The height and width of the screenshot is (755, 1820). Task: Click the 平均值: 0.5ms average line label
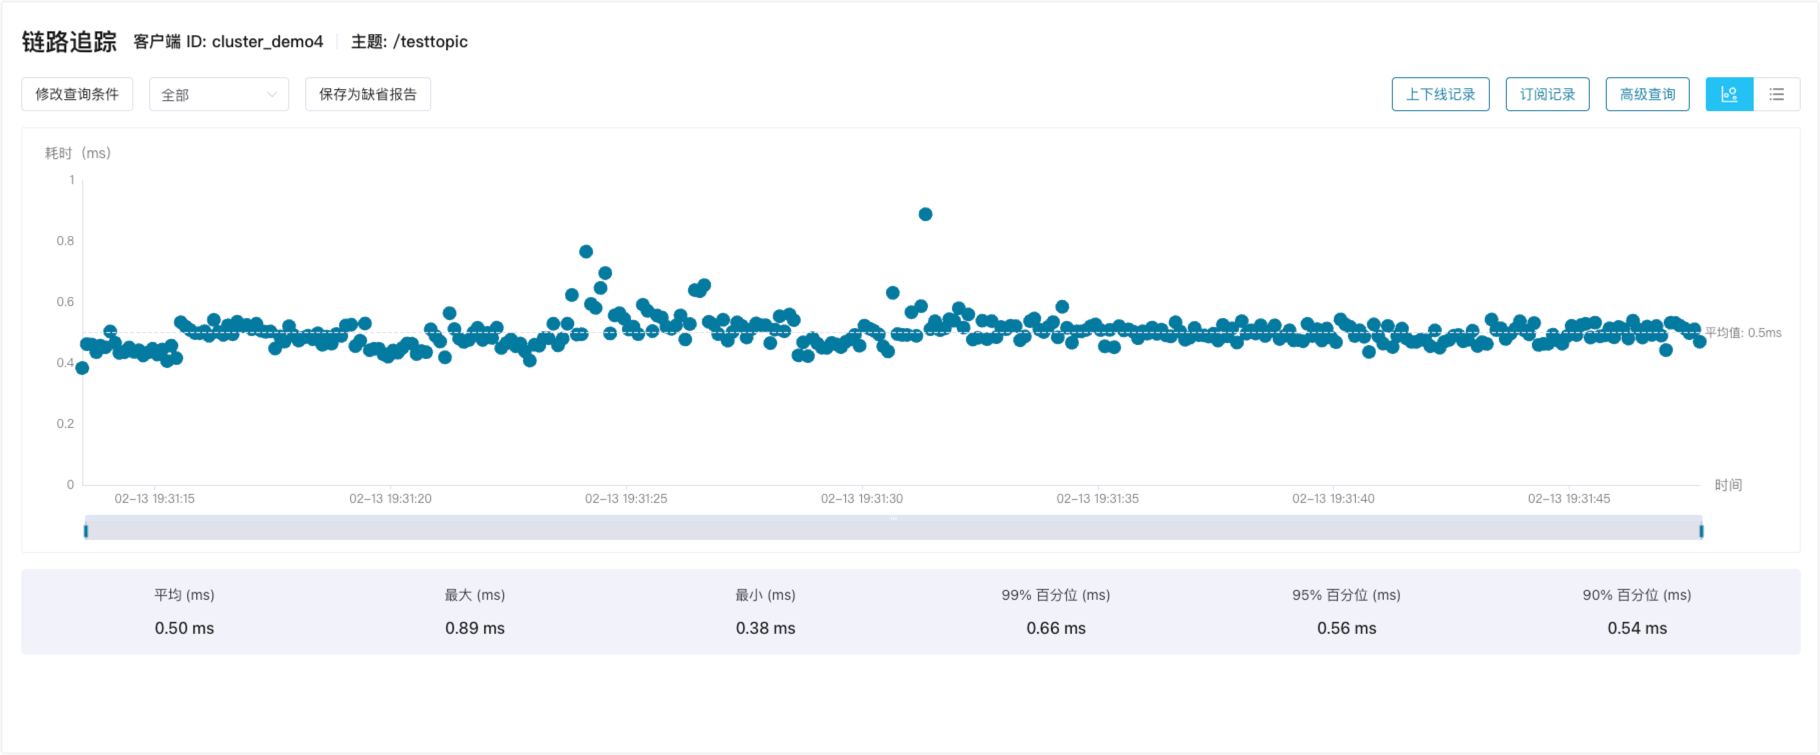tap(1743, 333)
